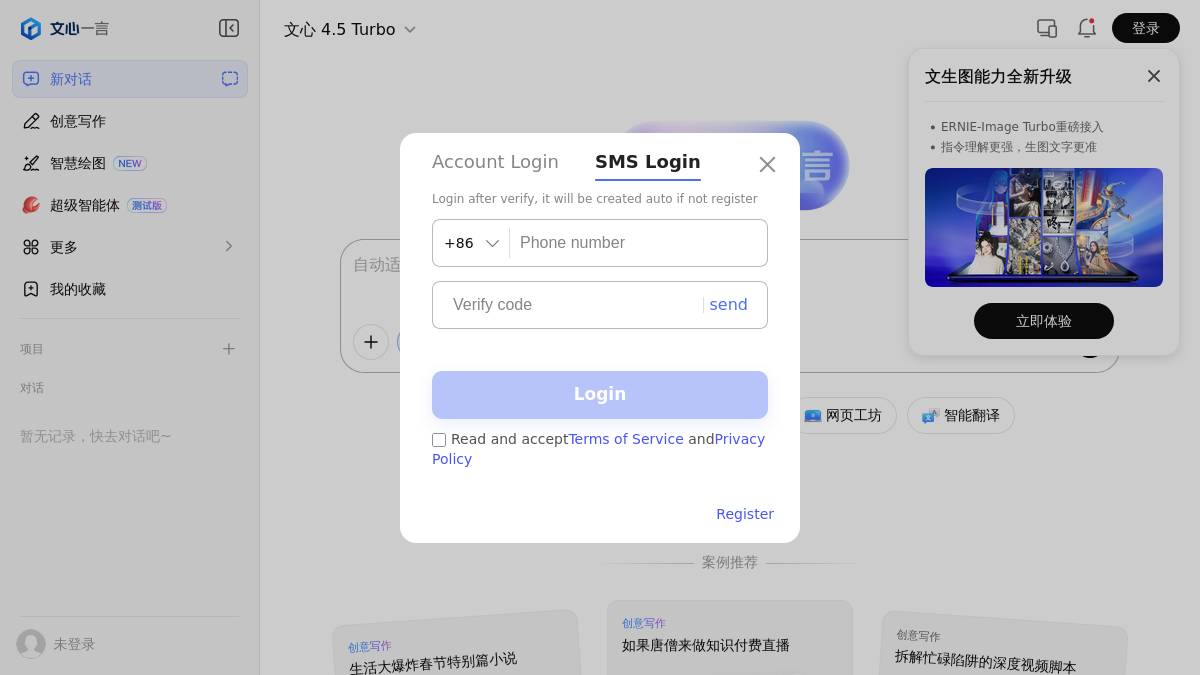
Task: Open the +86 country code dropdown
Action: tap(471, 243)
